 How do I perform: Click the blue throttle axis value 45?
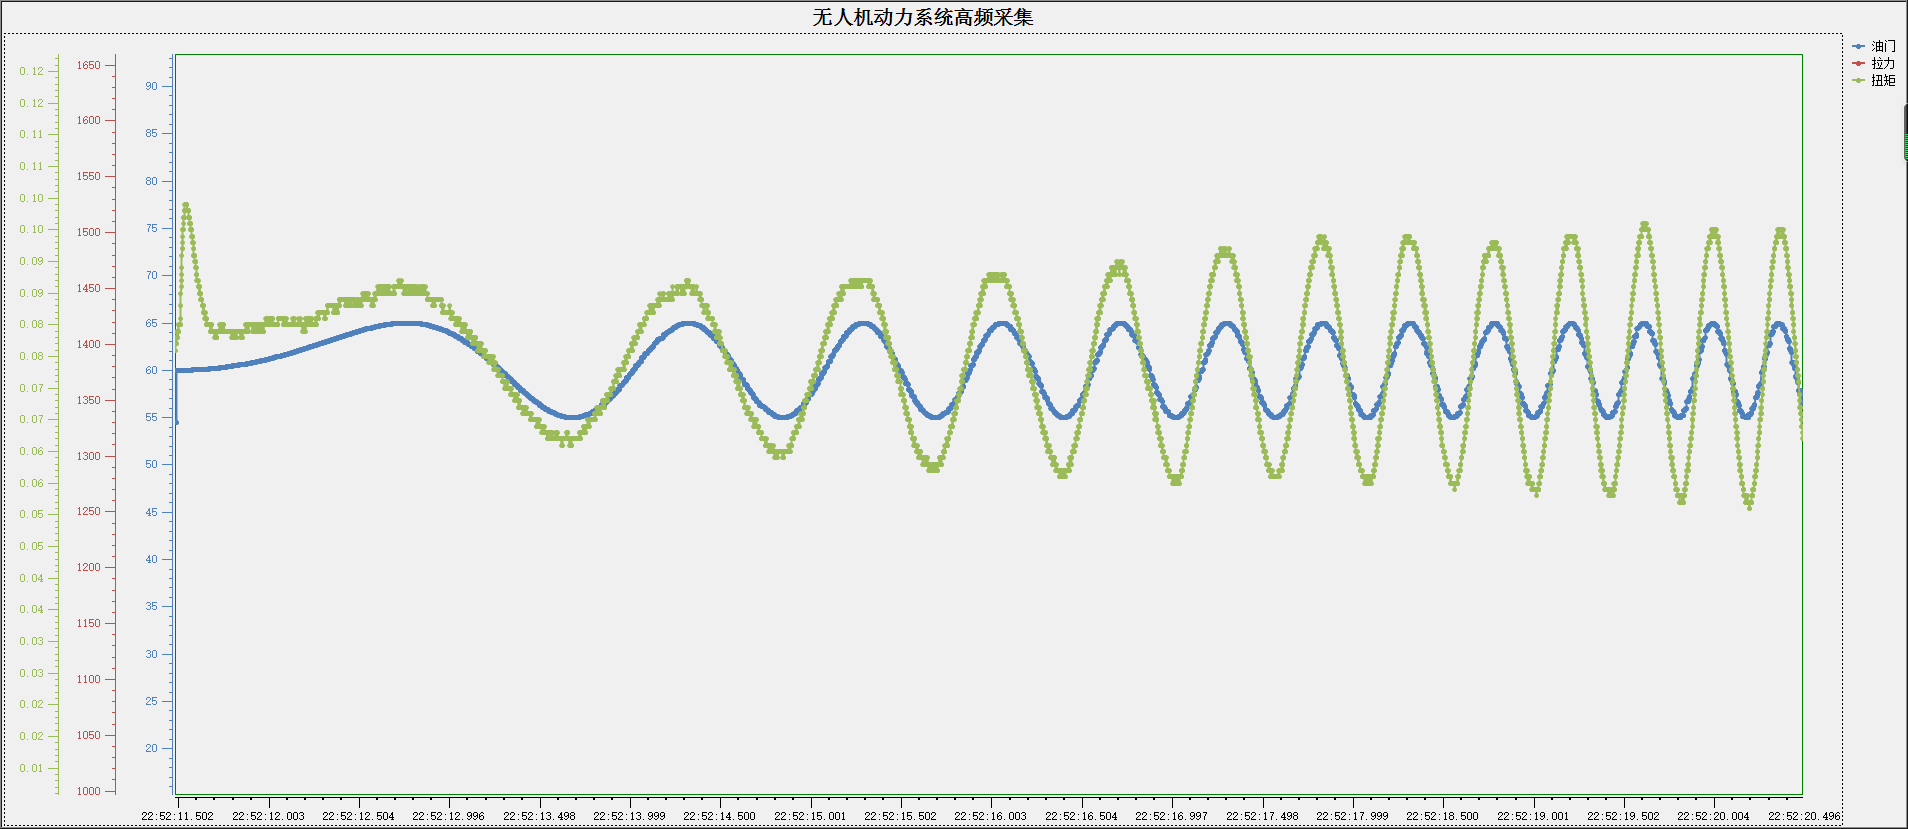(x=151, y=512)
